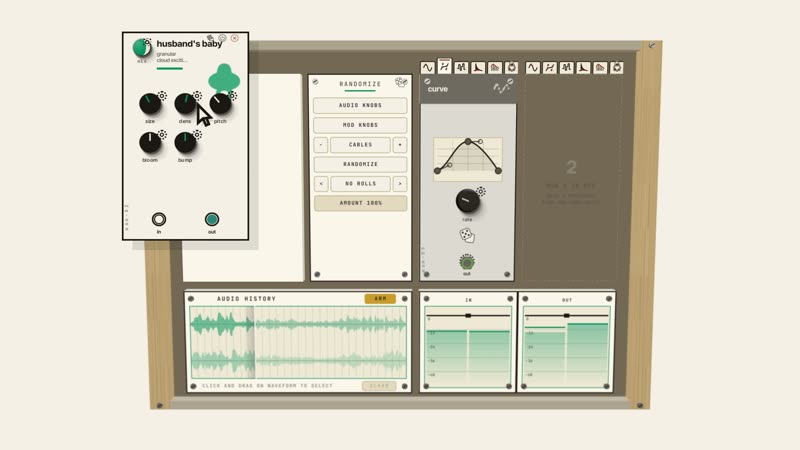The height and width of the screenshot is (450, 800).
Task: Click the CLEAR button in Audio History
Action: 379,386
